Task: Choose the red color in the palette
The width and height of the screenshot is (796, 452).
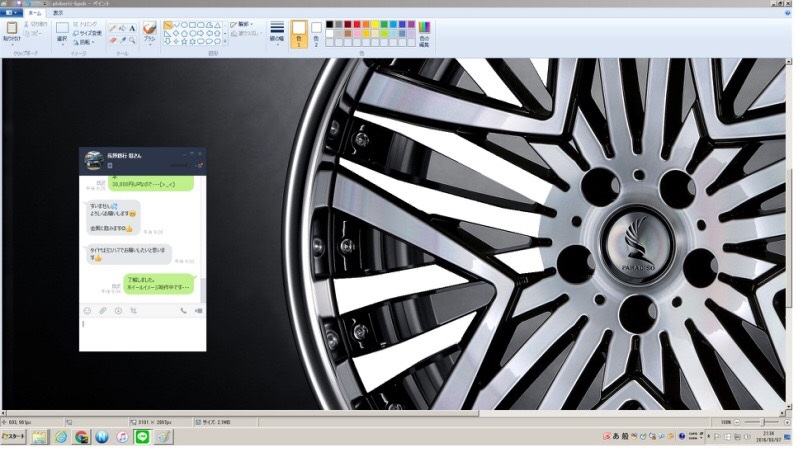Action: click(x=356, y=23)
